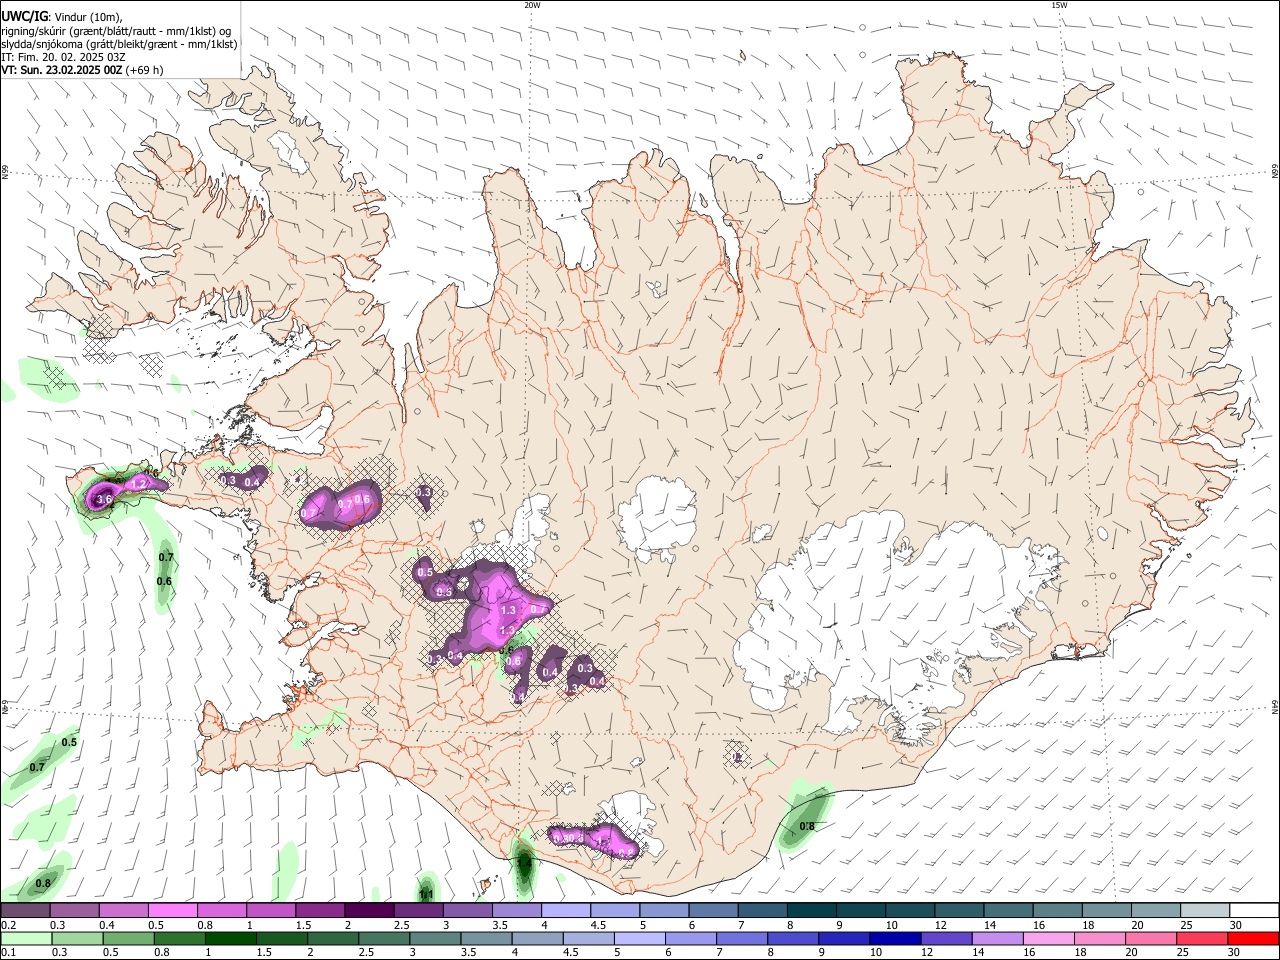Screen dimensions: 1280x960
Task: Click the 1.4 value on the south coast
Action: tap(524, 862)
